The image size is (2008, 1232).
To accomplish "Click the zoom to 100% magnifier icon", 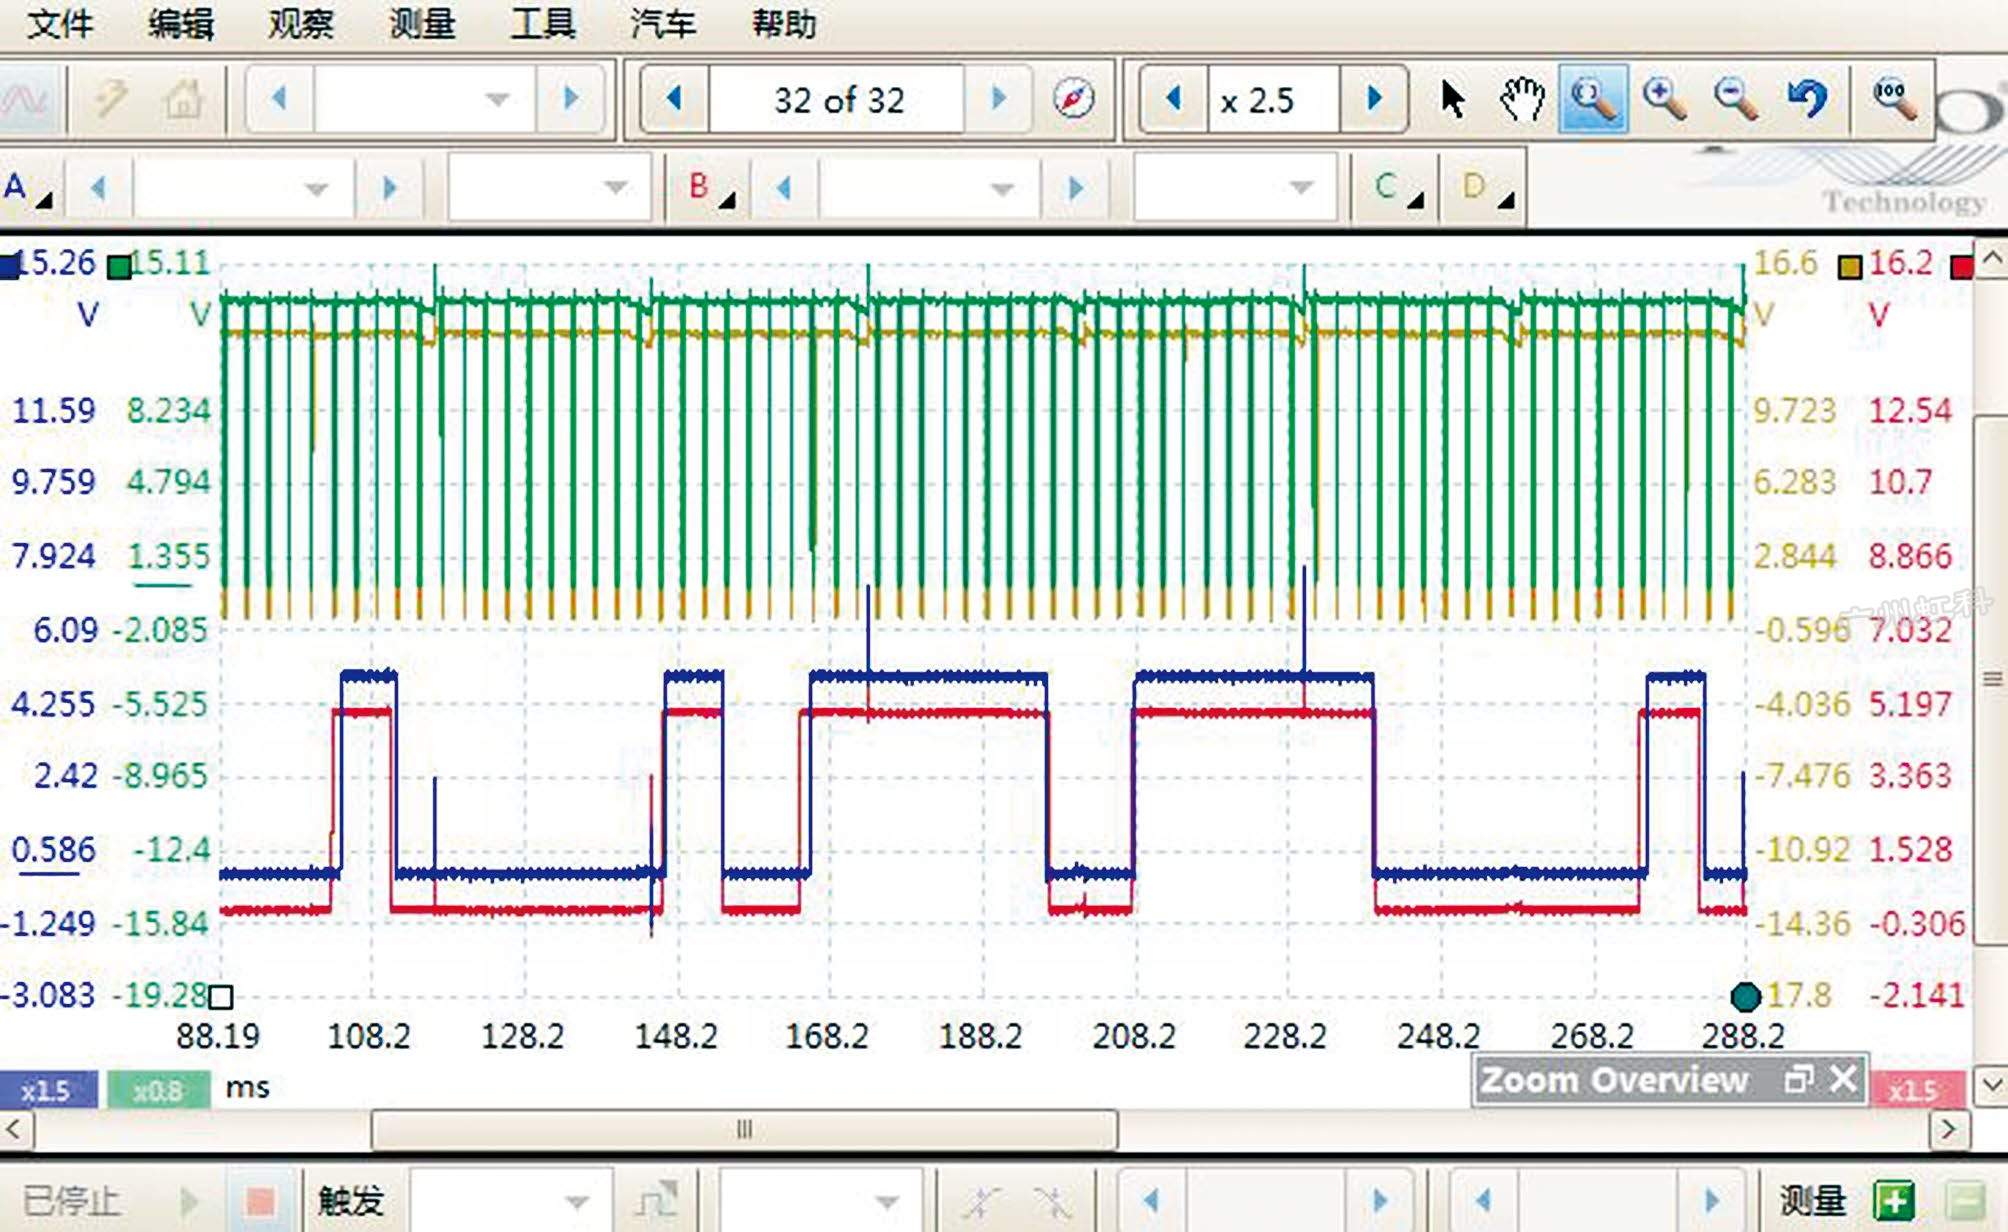I will pyautogui.click(x=1893, y=99).
